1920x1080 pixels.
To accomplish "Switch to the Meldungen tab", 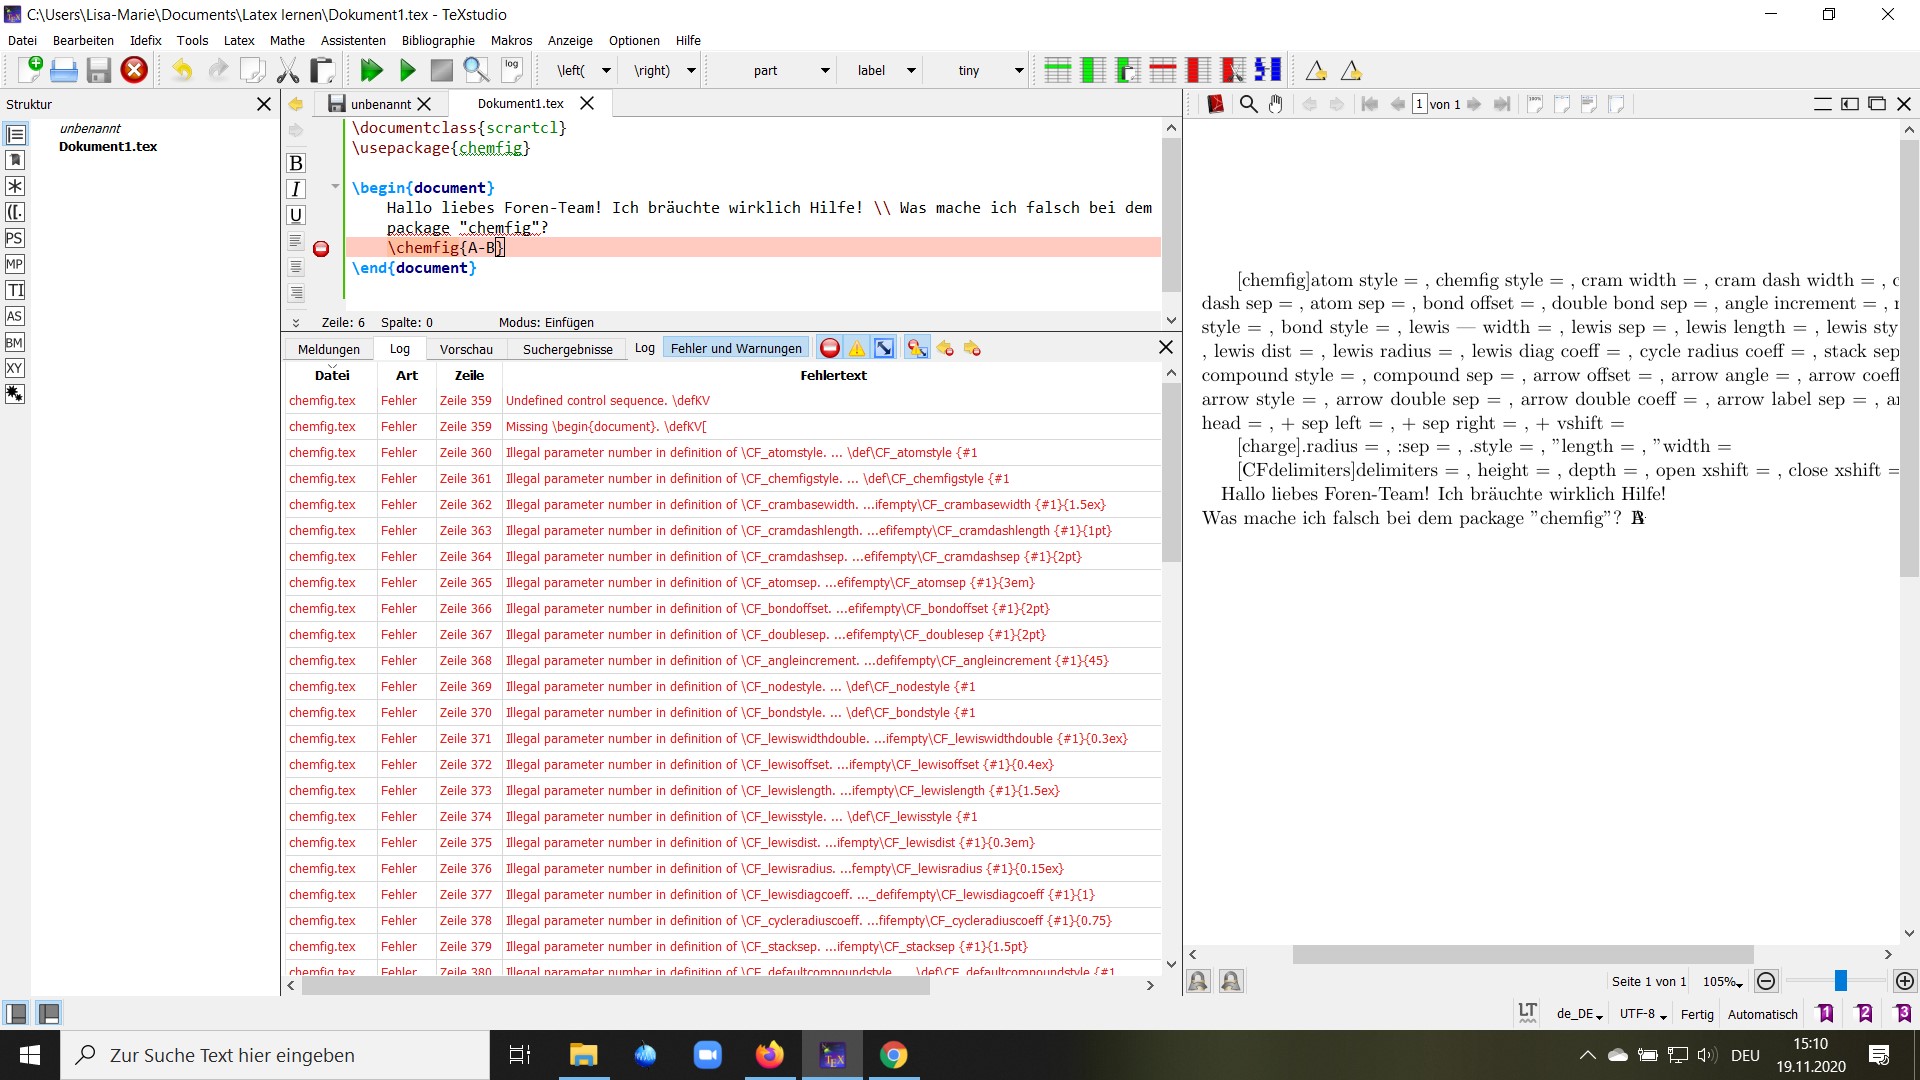I will tap(328, 349).
